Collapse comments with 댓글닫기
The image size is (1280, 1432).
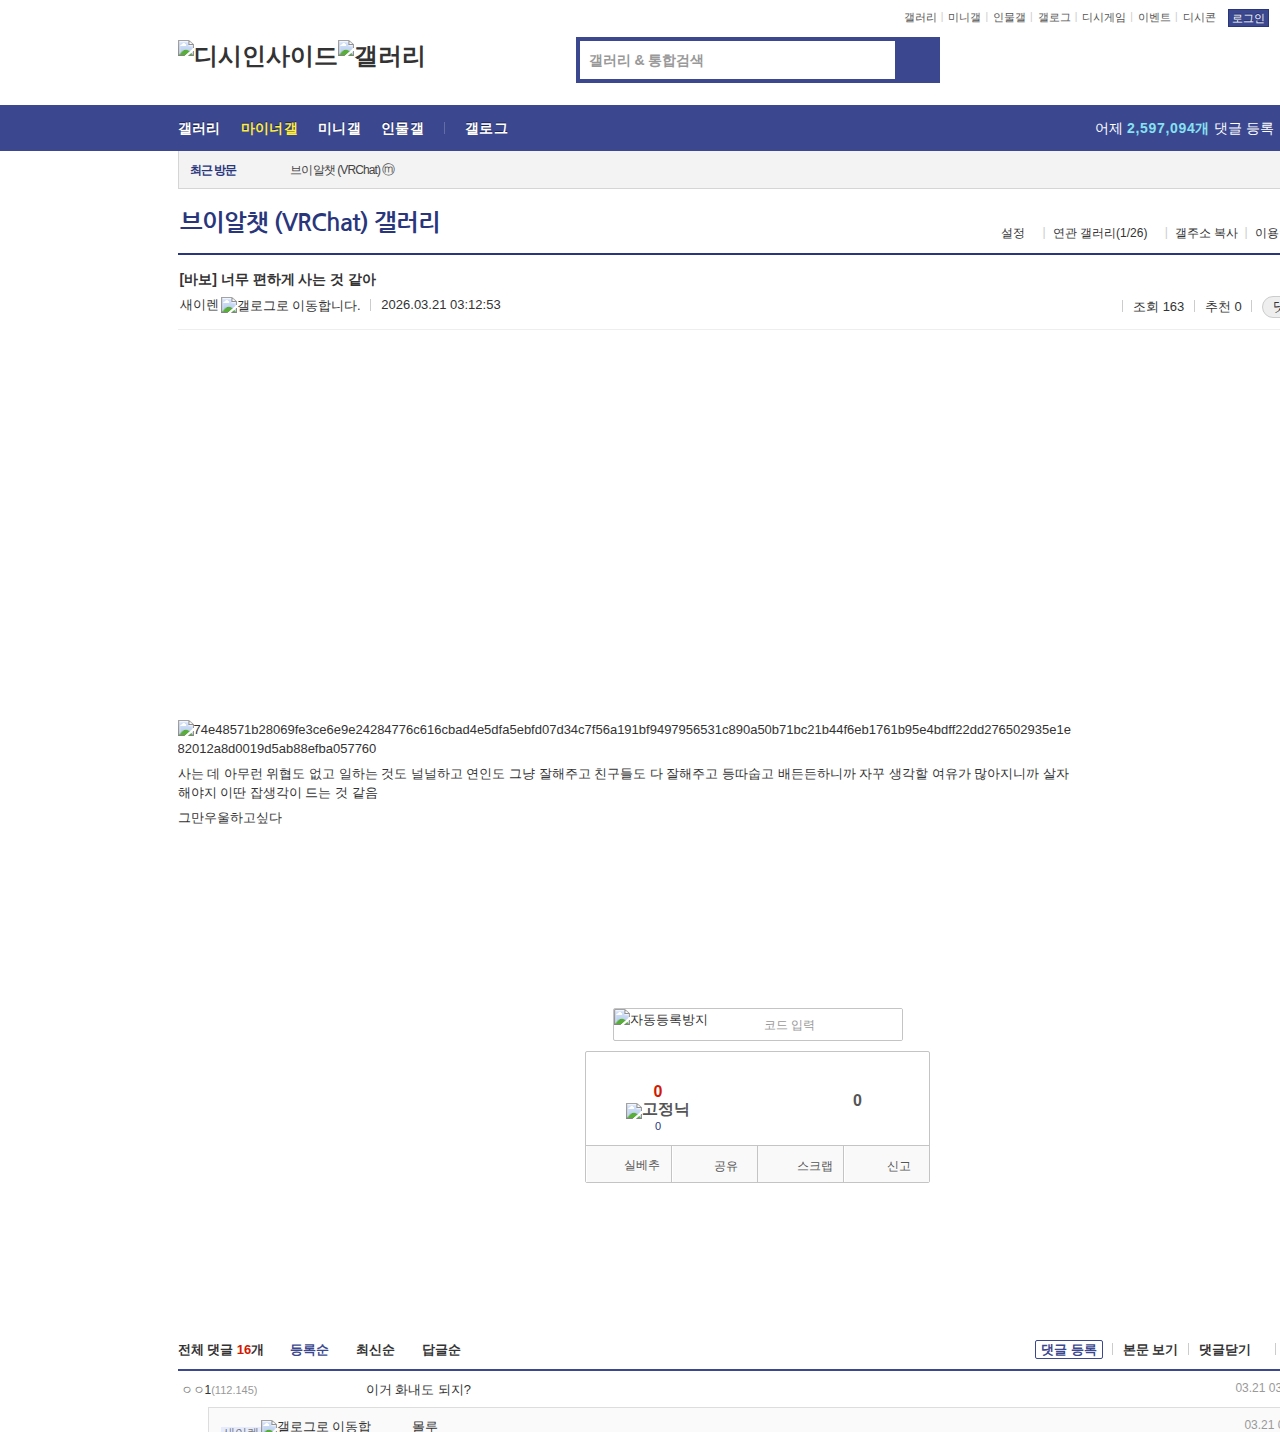1225,1350
